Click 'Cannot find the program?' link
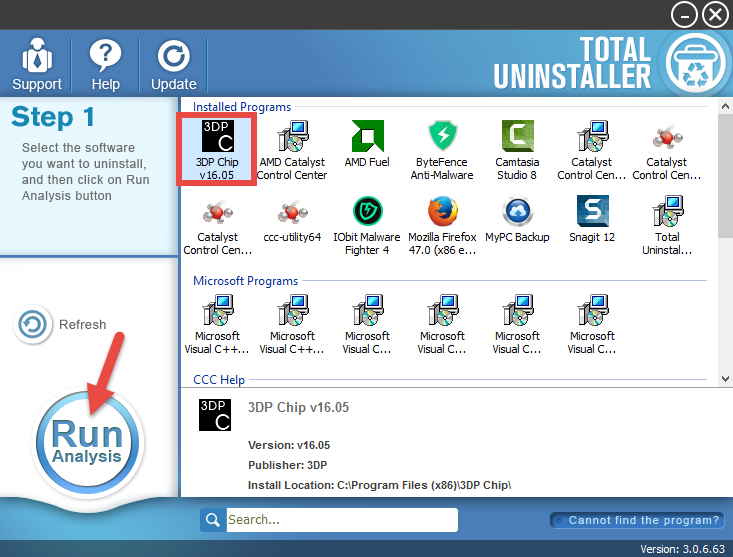The image size is (733, 557). tap(636, 520)
